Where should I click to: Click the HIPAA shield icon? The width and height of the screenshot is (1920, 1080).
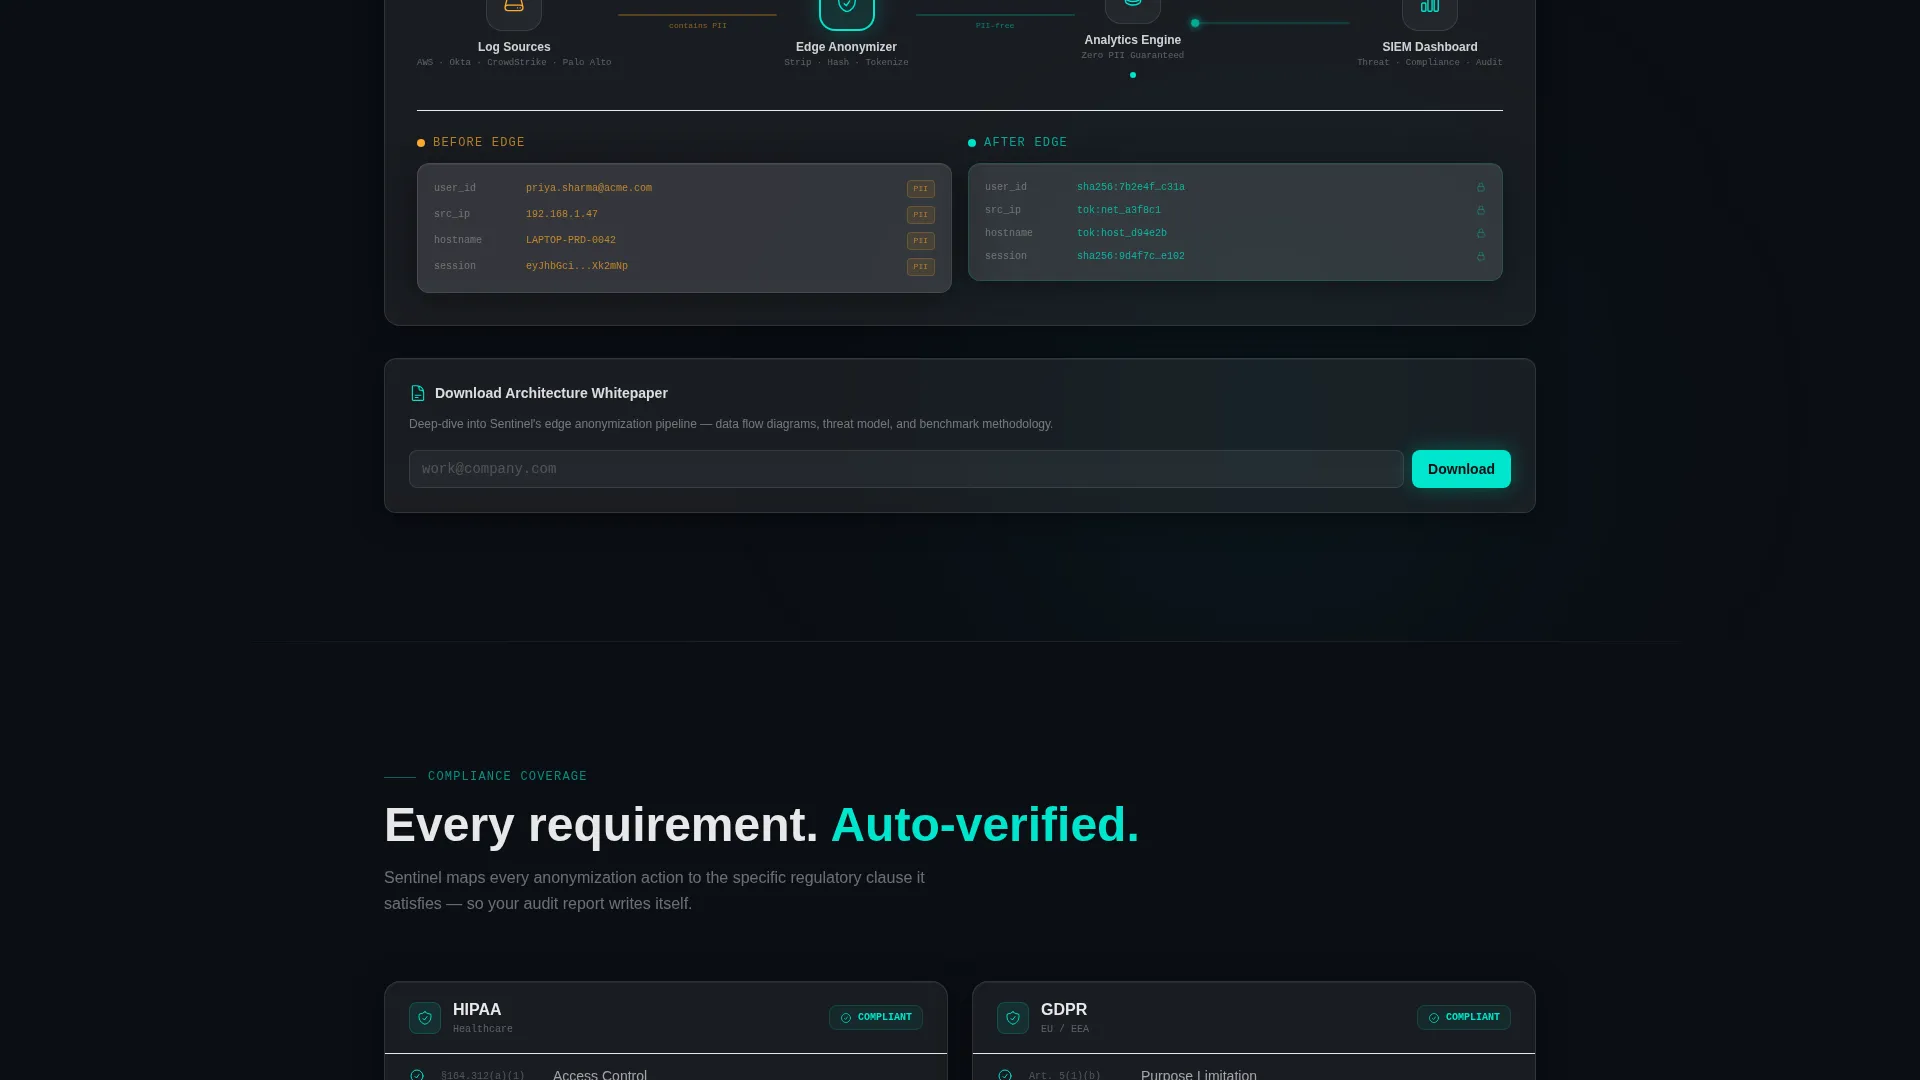pyautogui.click(x=425, y=1018)
